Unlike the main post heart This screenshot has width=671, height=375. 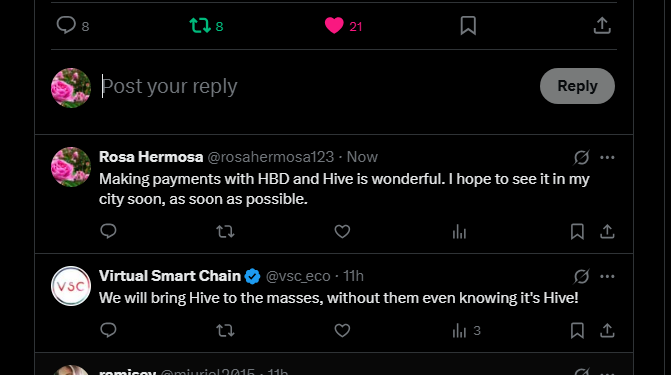tap(334, 26)
